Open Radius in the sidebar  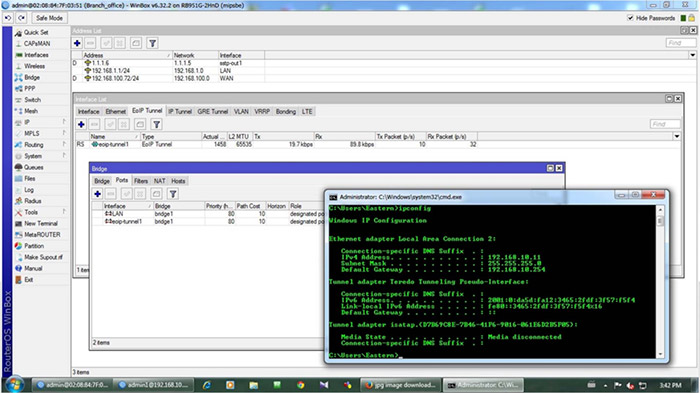tap(33, 201)
